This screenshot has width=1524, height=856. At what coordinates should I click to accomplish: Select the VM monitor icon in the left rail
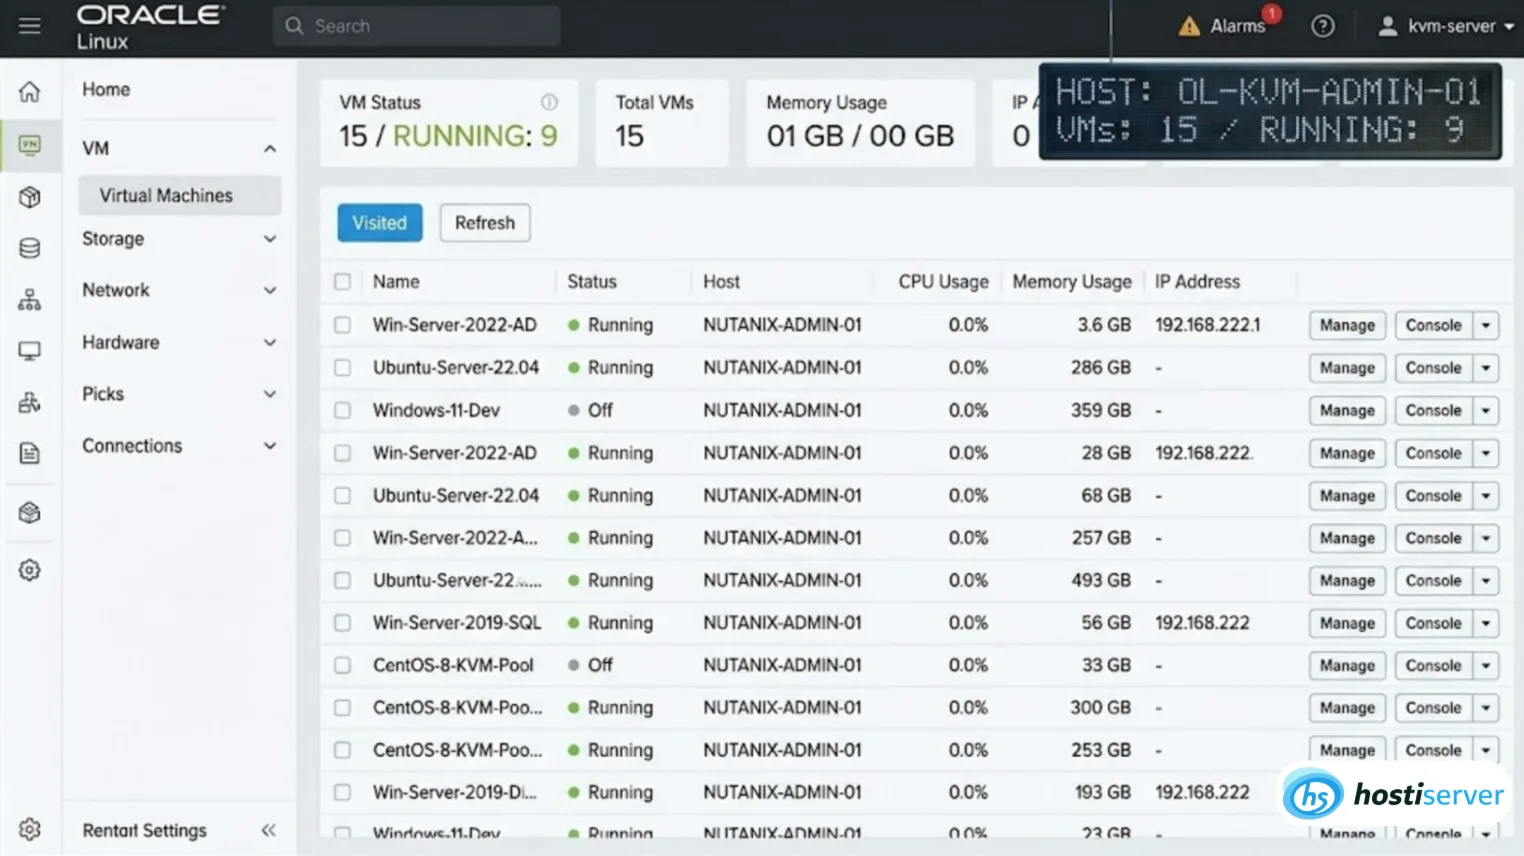[x=30, y=145]
